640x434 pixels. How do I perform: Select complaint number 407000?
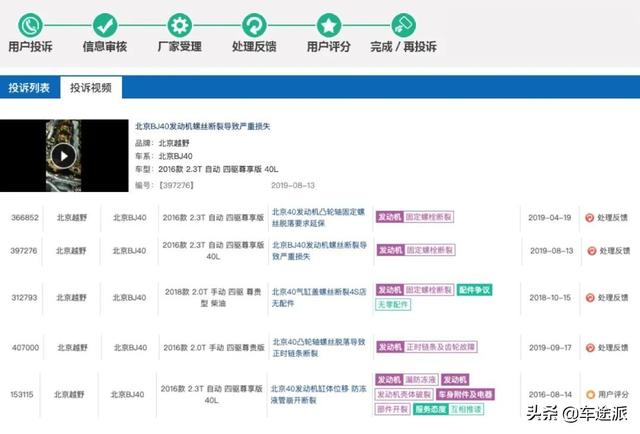point(25,347)
